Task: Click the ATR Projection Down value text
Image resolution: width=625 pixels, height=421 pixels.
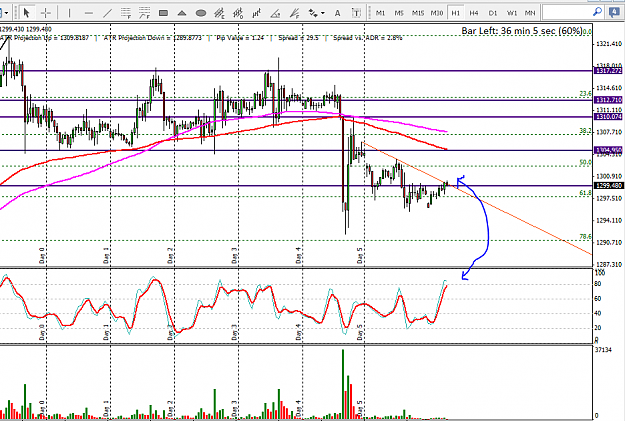Action: click(x=153, y=38)
